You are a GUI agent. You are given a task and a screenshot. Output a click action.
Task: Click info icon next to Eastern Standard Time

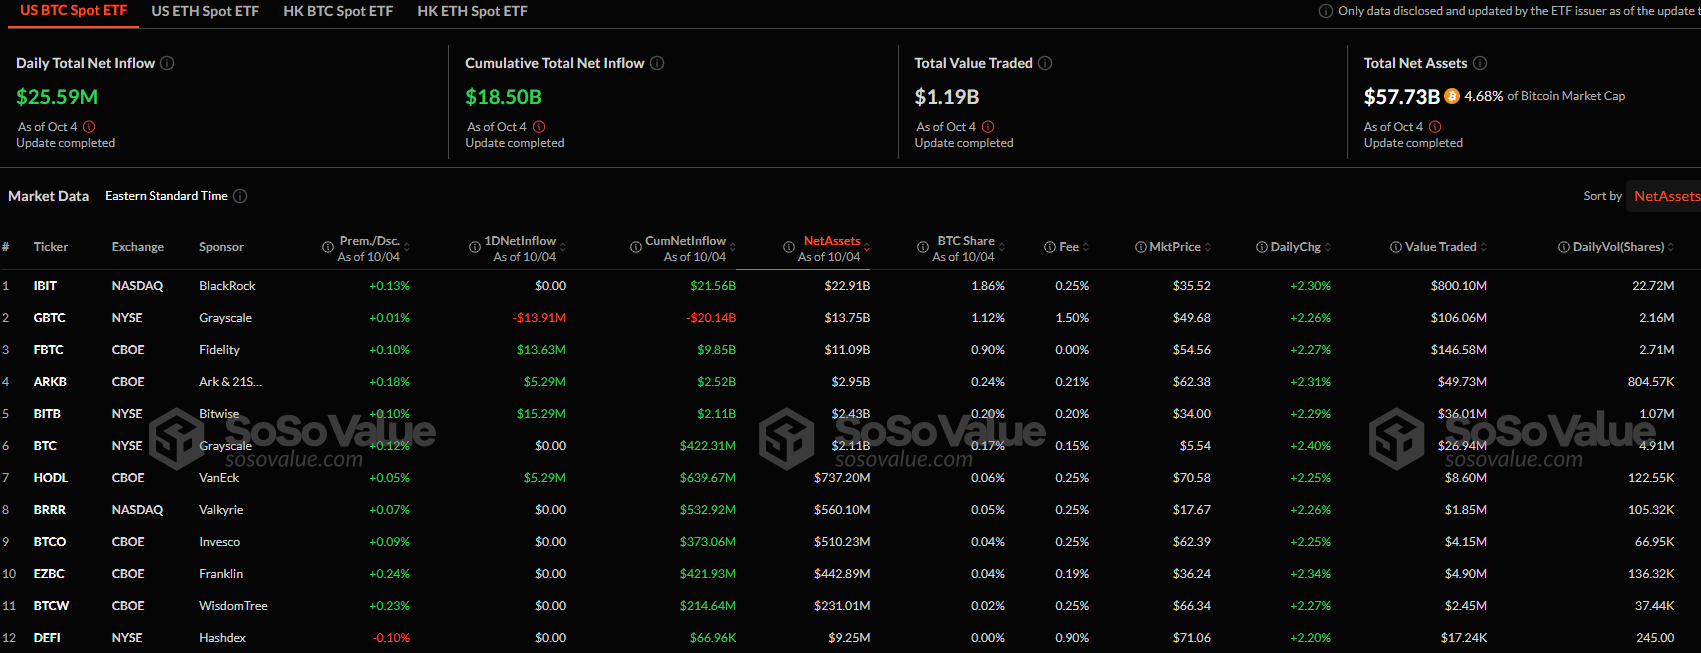240,196
